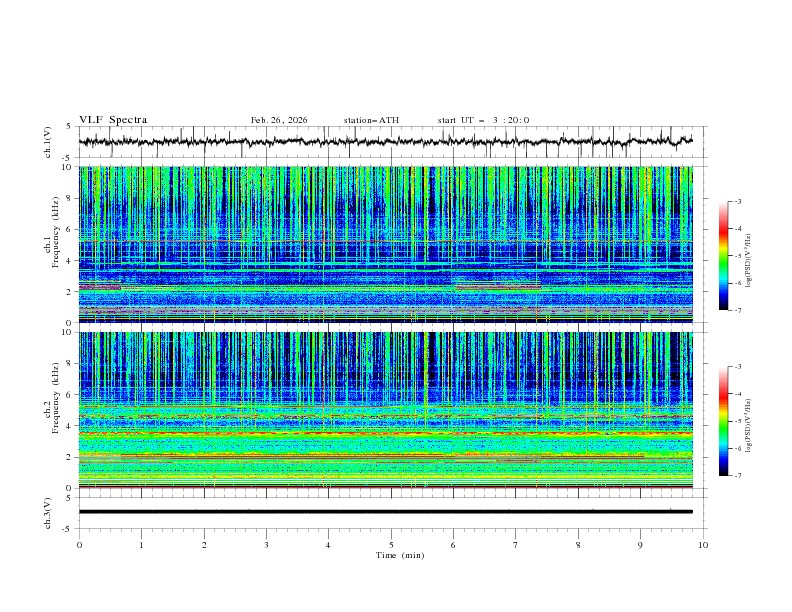Select the date text "Feb. 26, 2026"
This screenshot has height=612, width=792.
coord(279,120)
